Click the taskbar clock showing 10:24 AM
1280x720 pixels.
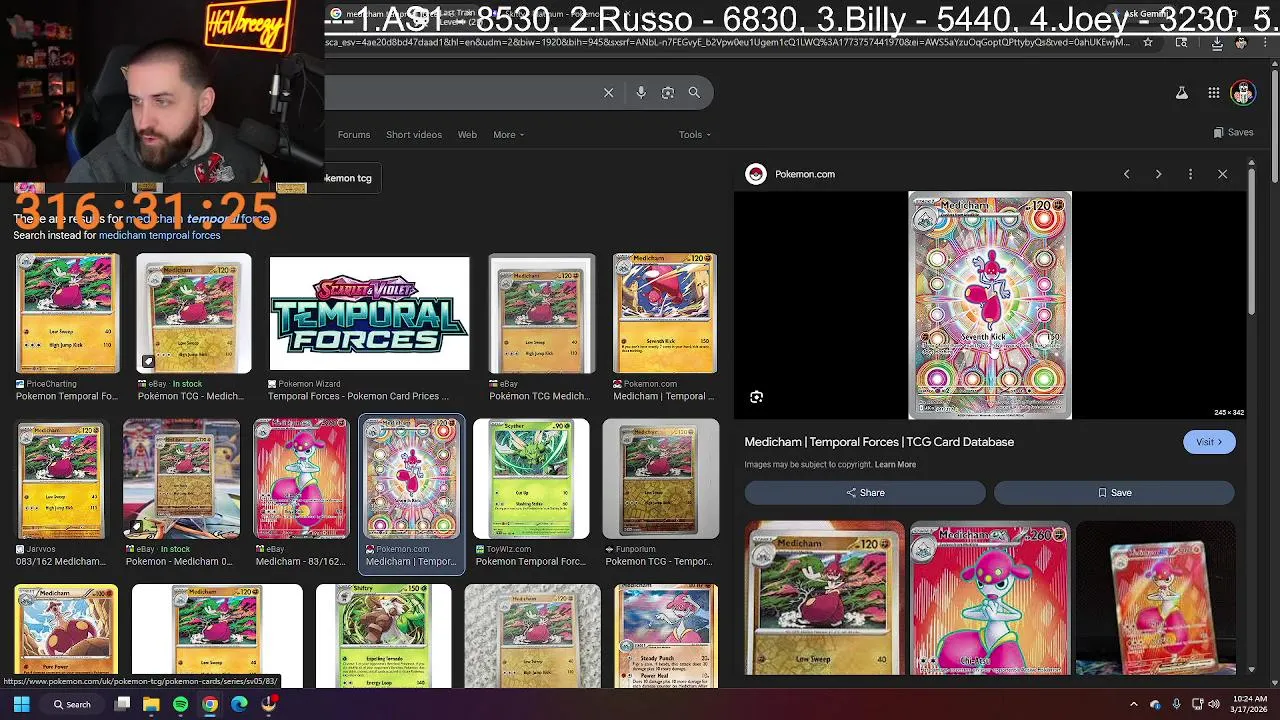pos(1249,704)
